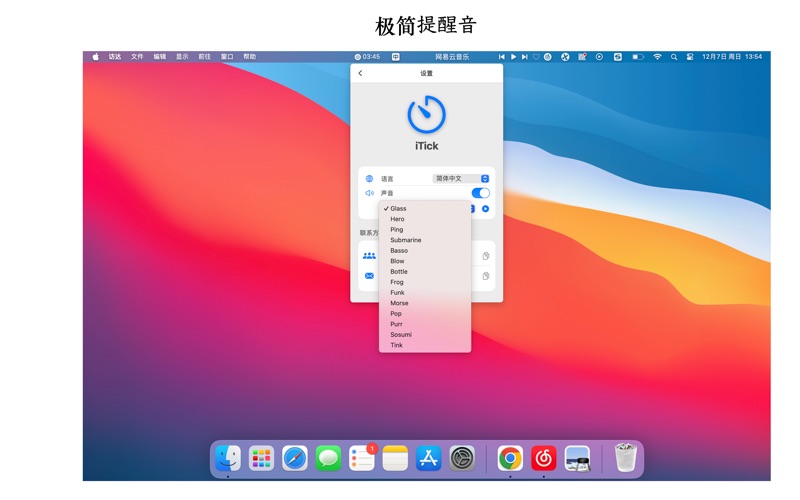Launch Safari from the dock
This screenshot has width=800, height=500.
294,458
